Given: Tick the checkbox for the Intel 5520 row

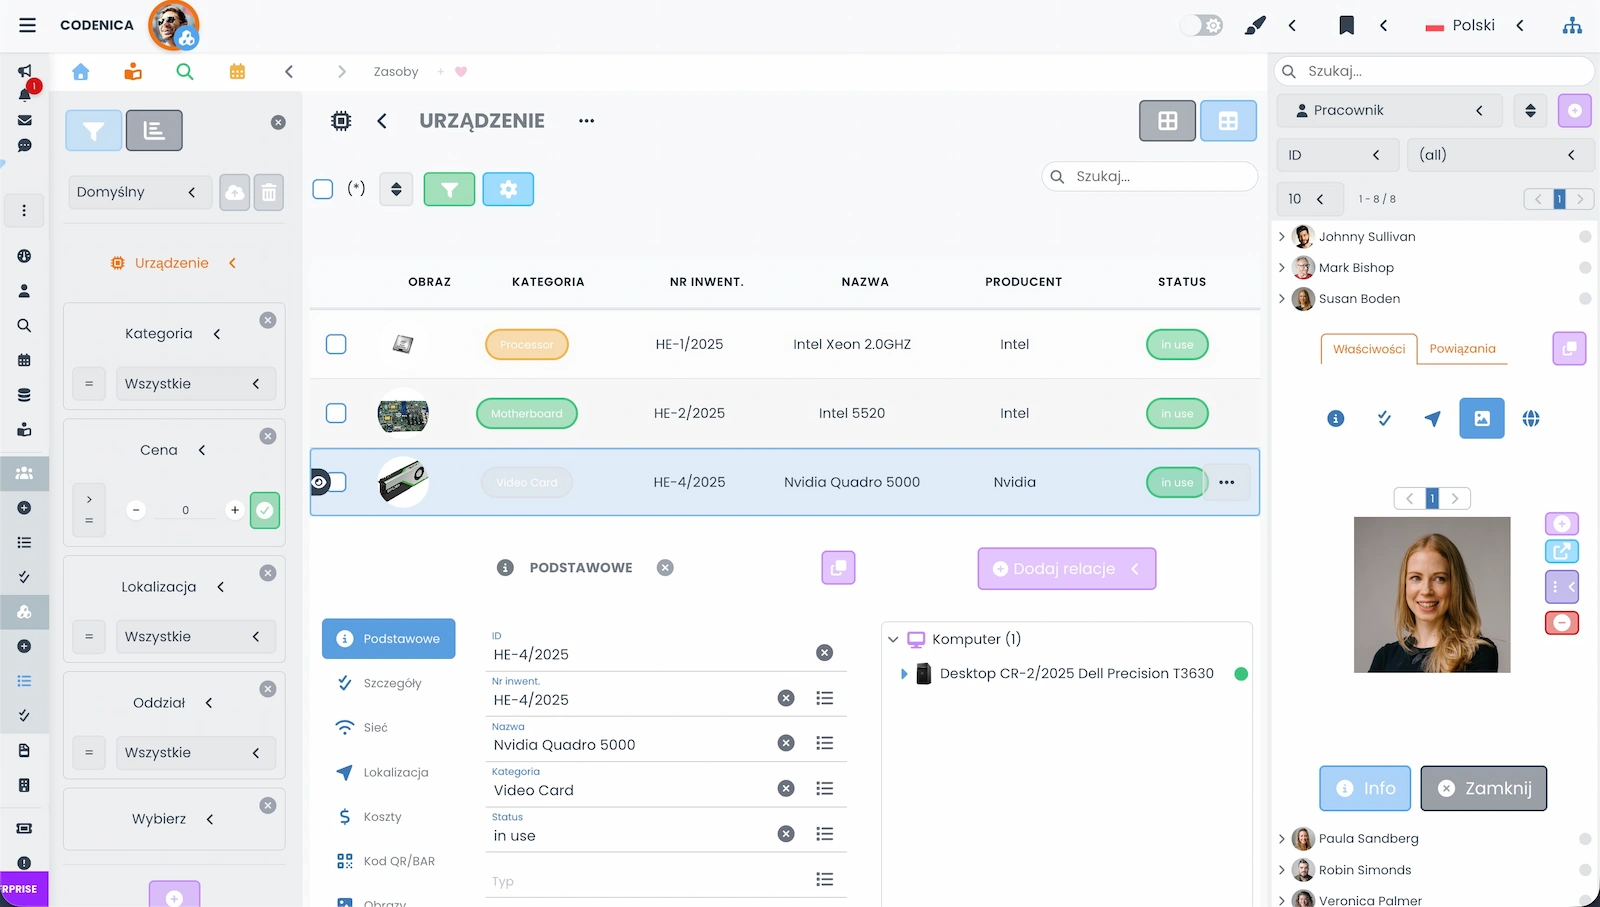Looking at the screenshot, I should pos(336,413).
